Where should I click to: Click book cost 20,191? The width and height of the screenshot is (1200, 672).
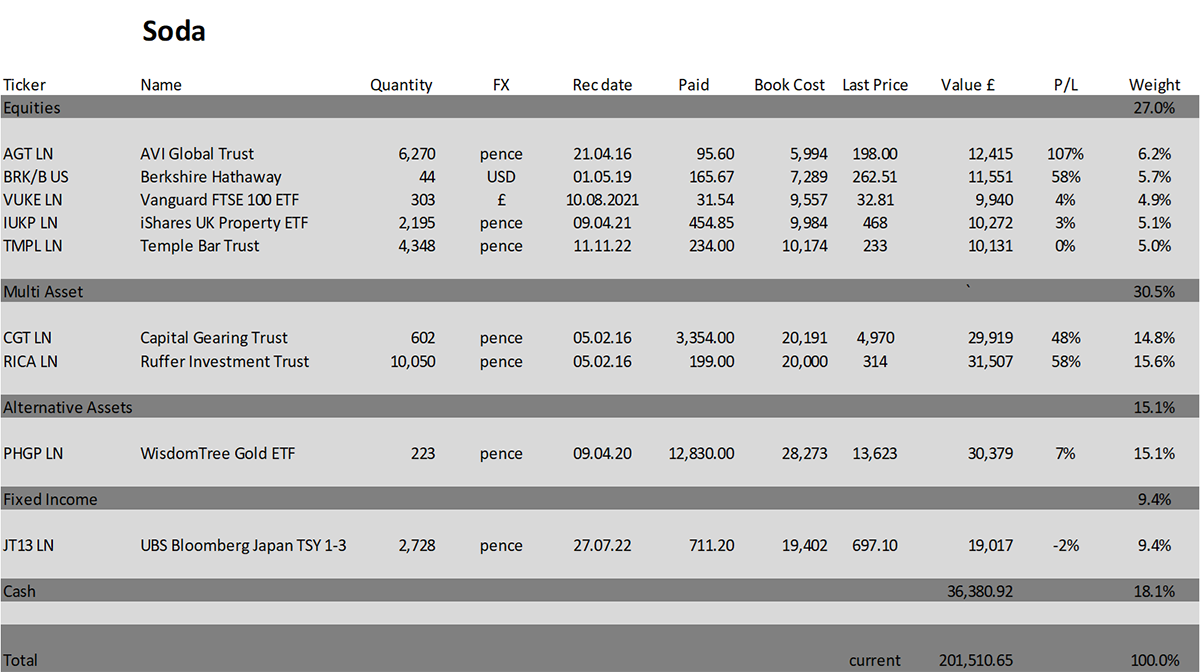805,338
